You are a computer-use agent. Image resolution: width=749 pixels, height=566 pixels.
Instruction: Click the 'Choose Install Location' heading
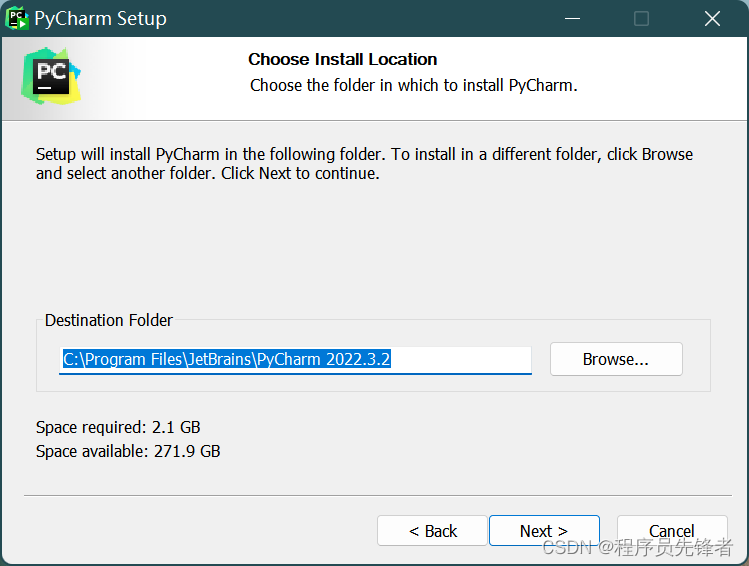tap(342, 59)
